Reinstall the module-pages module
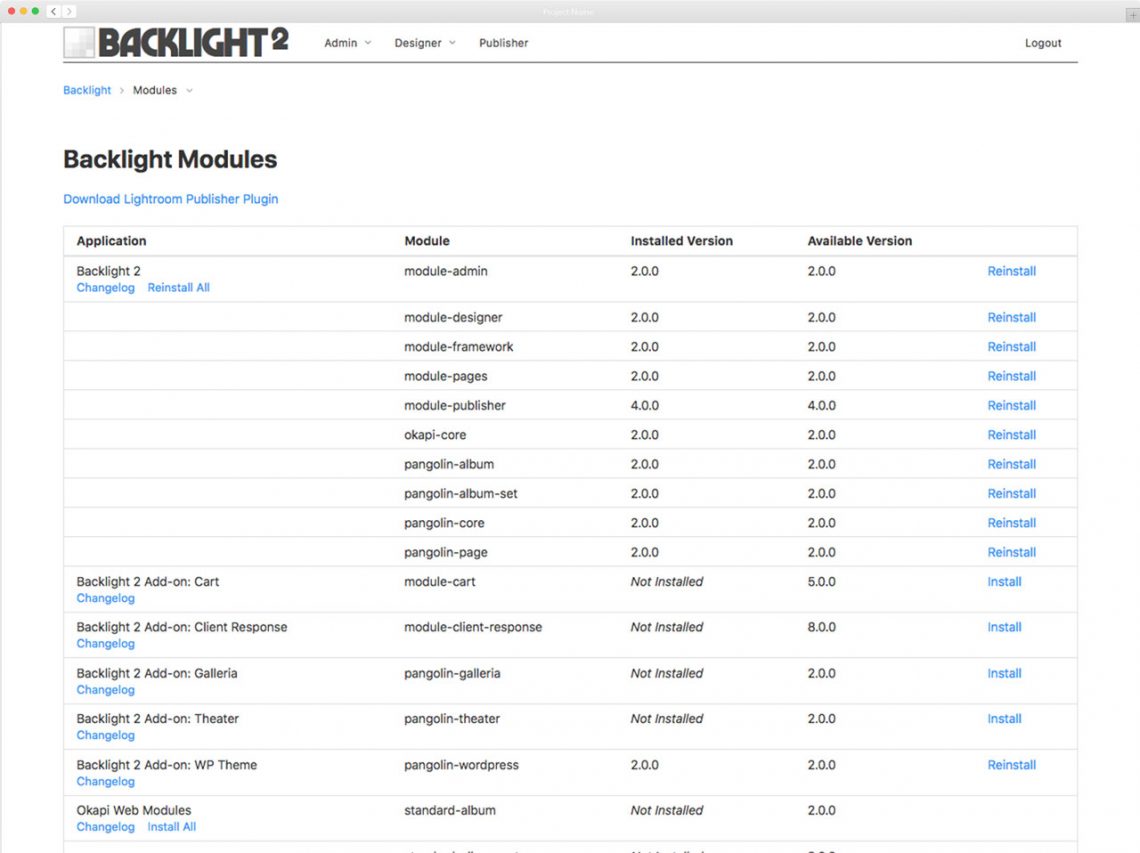1140x853 pixels. tap(1011, 376)
